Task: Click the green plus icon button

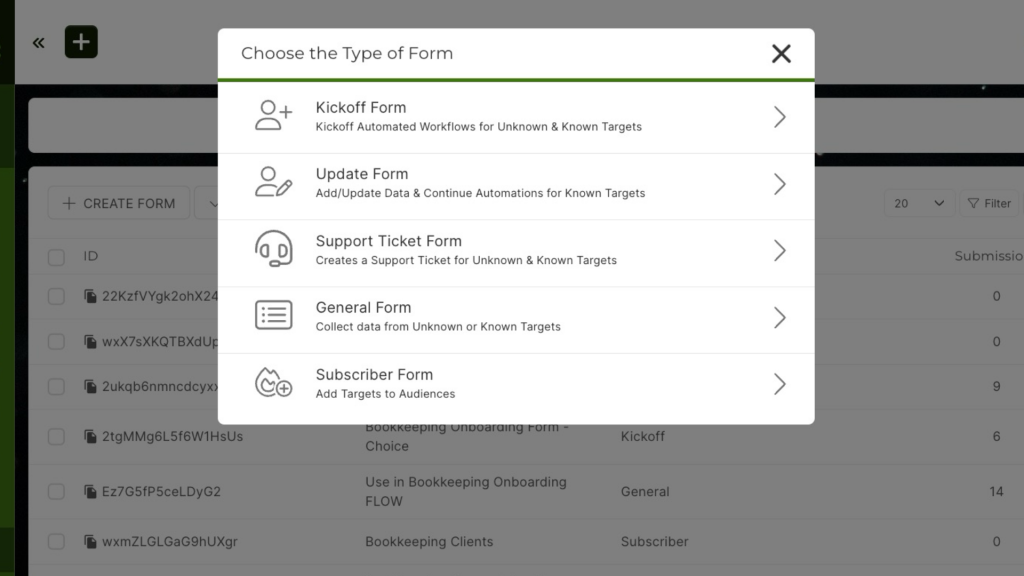Action: coord(81,42)
